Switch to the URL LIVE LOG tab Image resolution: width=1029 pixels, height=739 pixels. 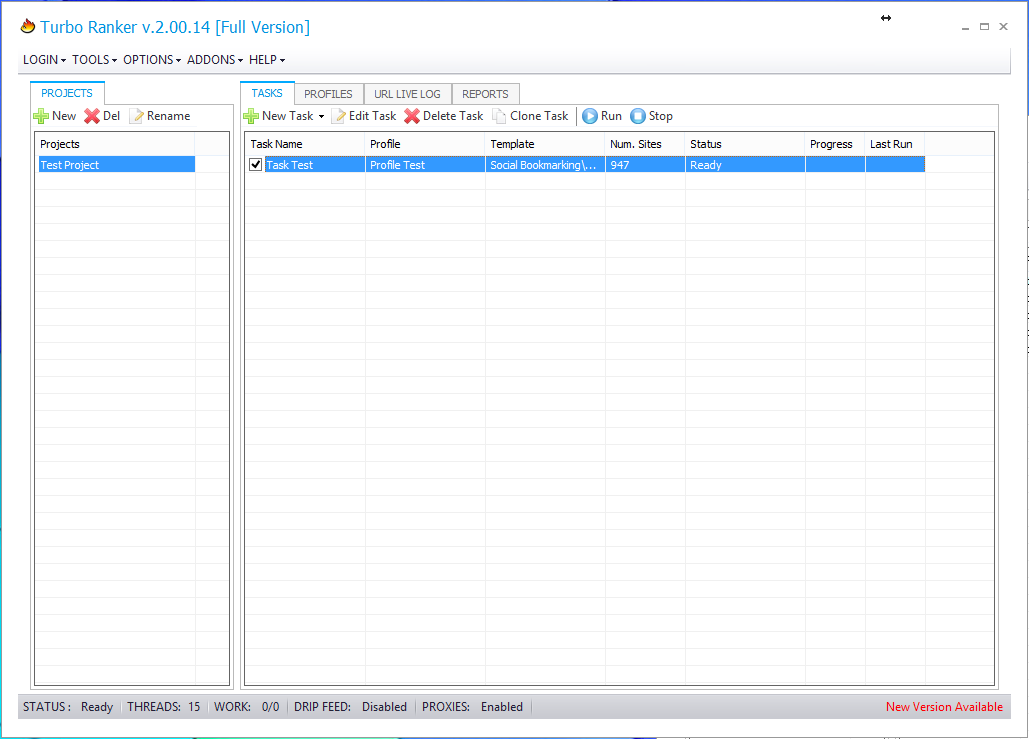point(407,94)
